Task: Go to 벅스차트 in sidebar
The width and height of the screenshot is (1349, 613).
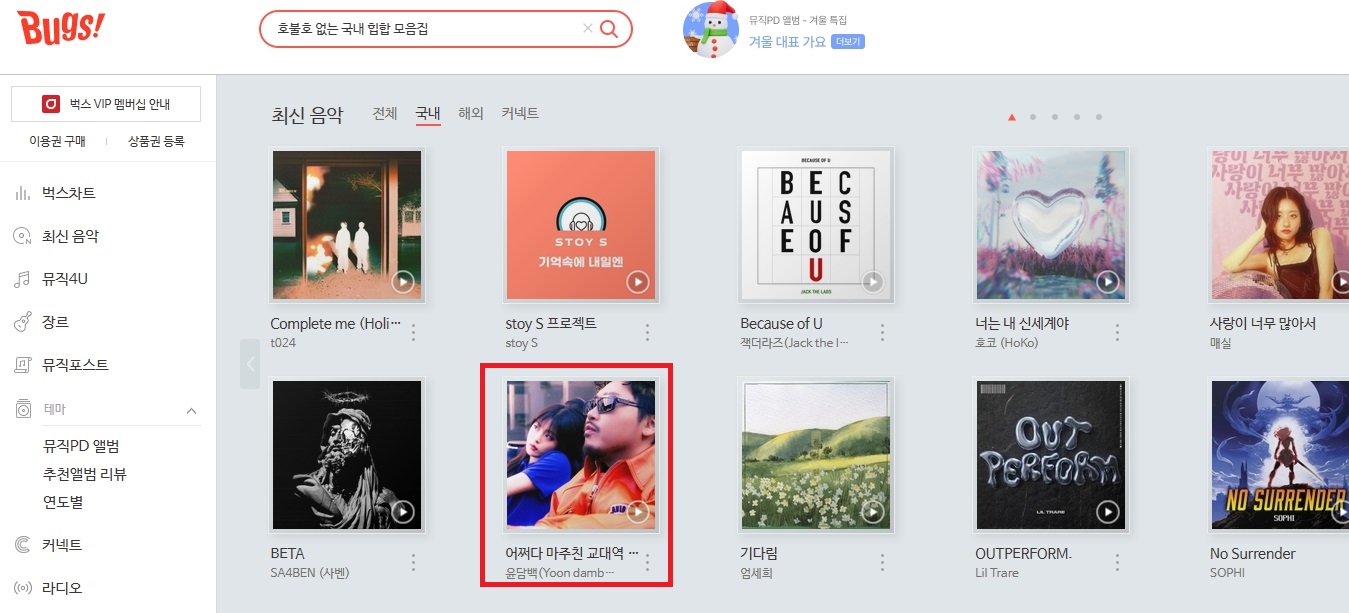Action: click(69, 193)
